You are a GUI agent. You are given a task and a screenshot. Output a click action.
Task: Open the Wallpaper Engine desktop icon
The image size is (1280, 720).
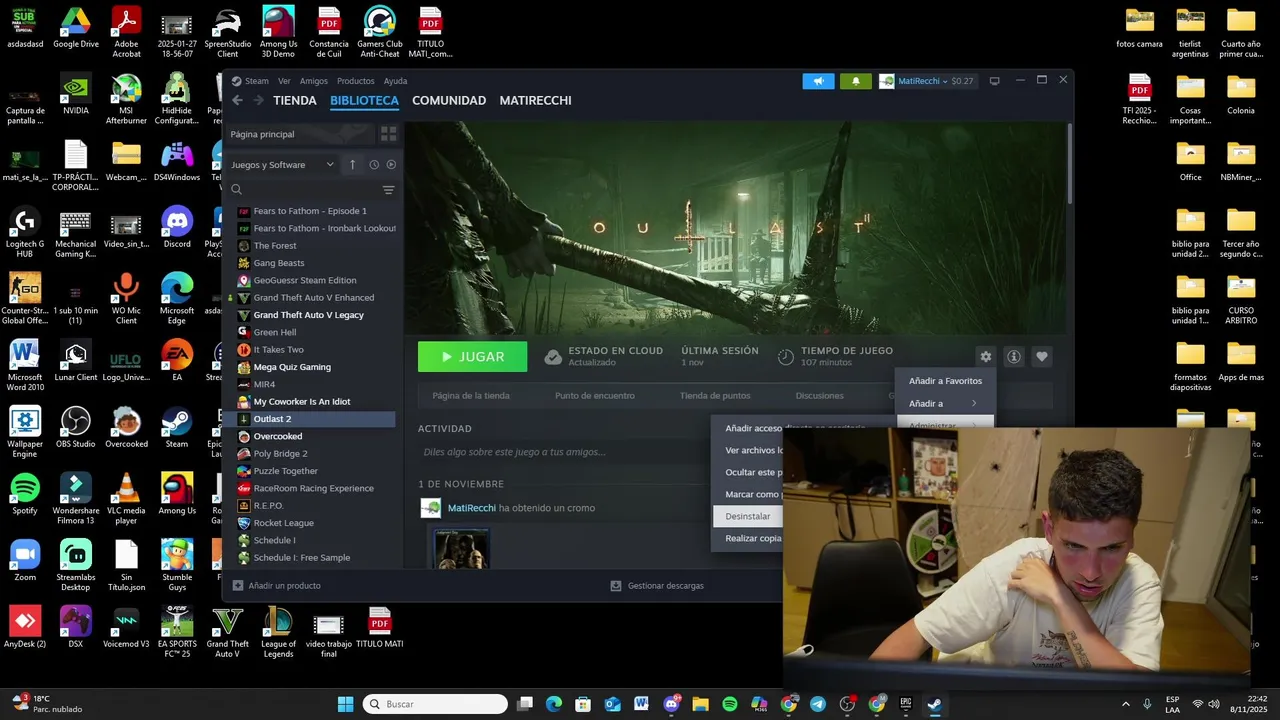pyautogui.click(x=25, y=432)
